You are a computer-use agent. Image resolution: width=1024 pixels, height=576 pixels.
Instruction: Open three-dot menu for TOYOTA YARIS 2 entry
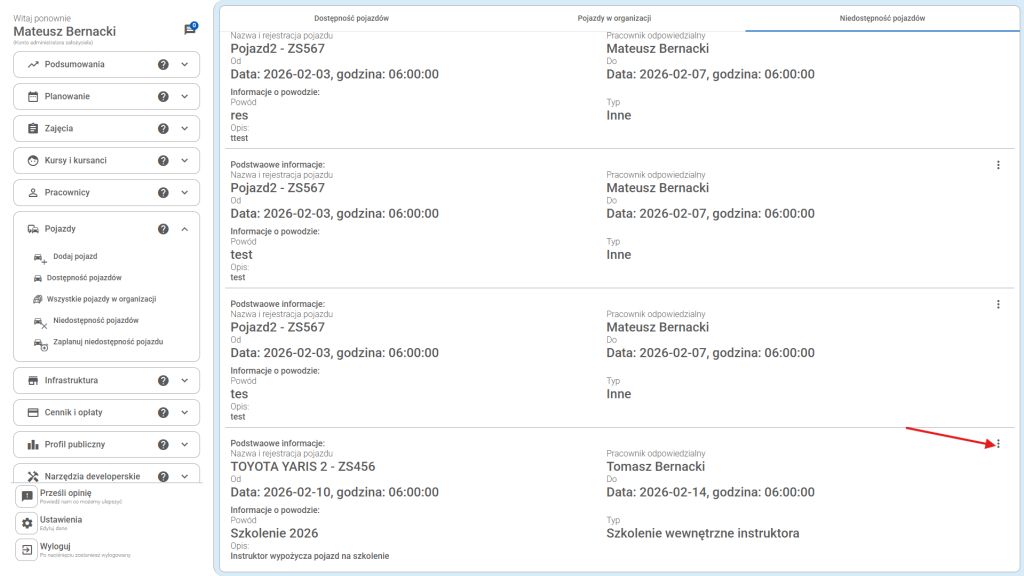tap(998, 444)
